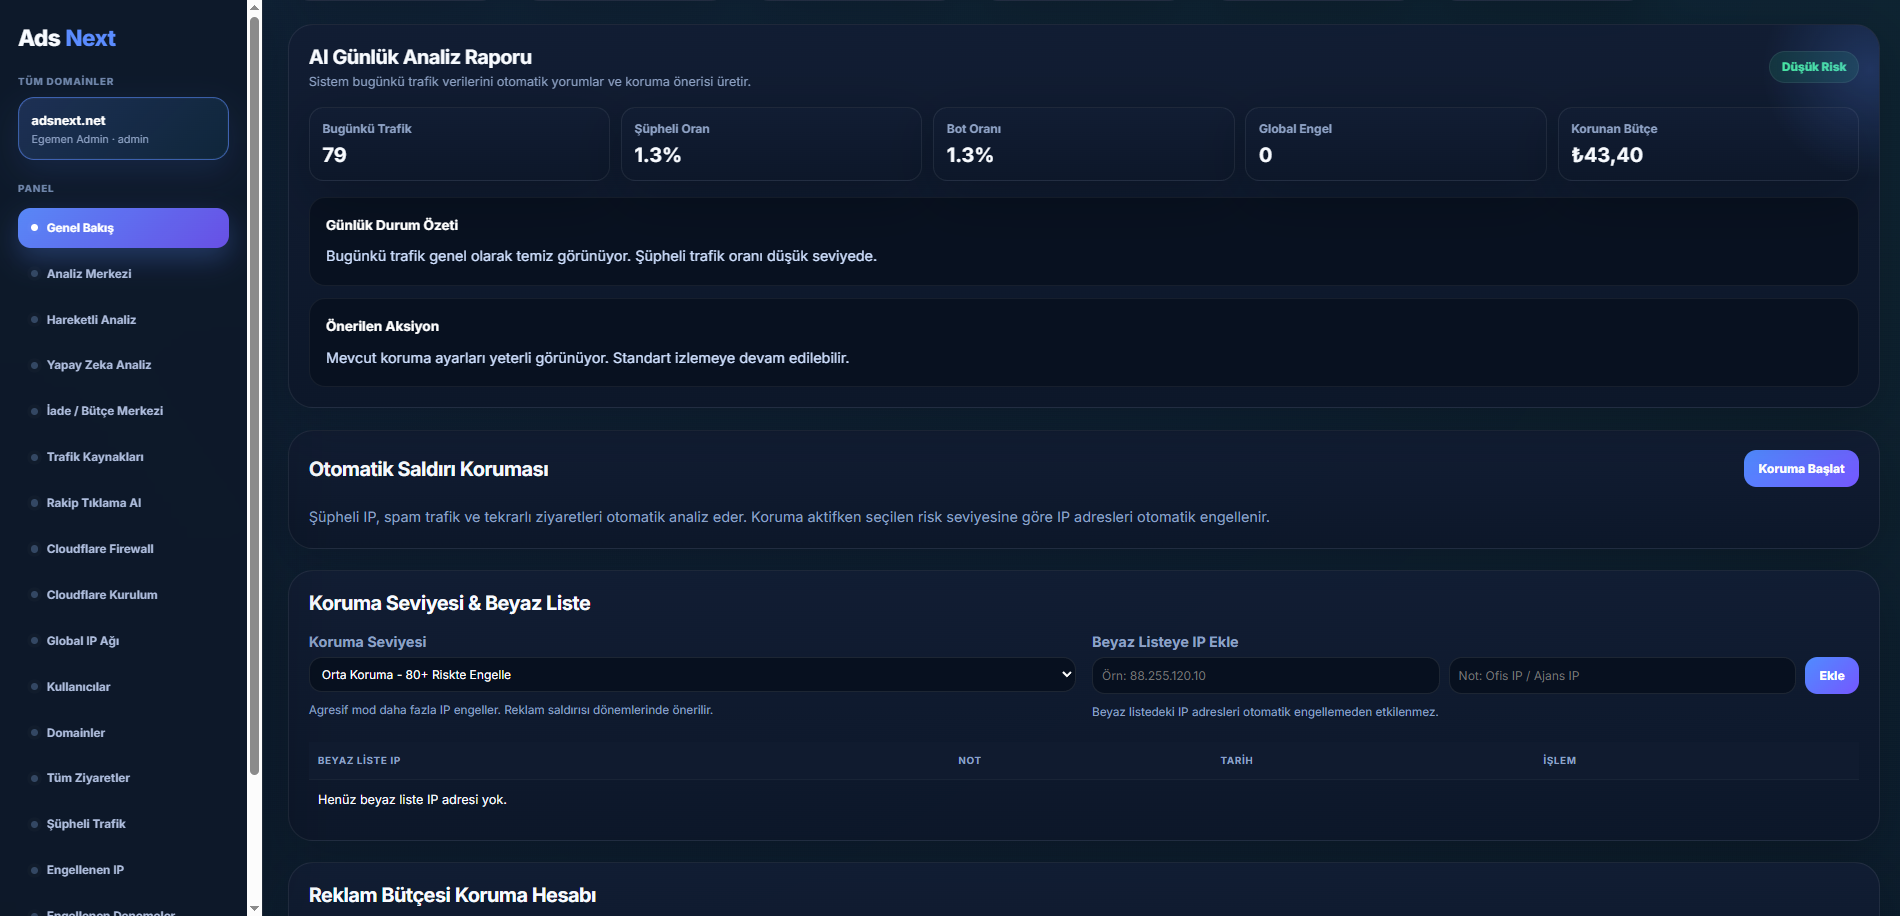Click the sidebar scroll up arrow
1900x916 pixels.
coord(254,7)
